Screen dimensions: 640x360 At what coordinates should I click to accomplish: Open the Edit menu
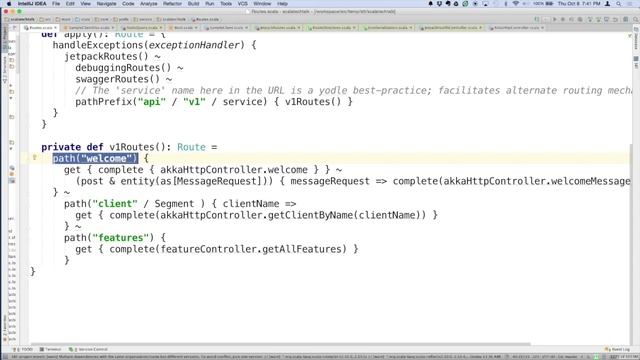(70, 4)
